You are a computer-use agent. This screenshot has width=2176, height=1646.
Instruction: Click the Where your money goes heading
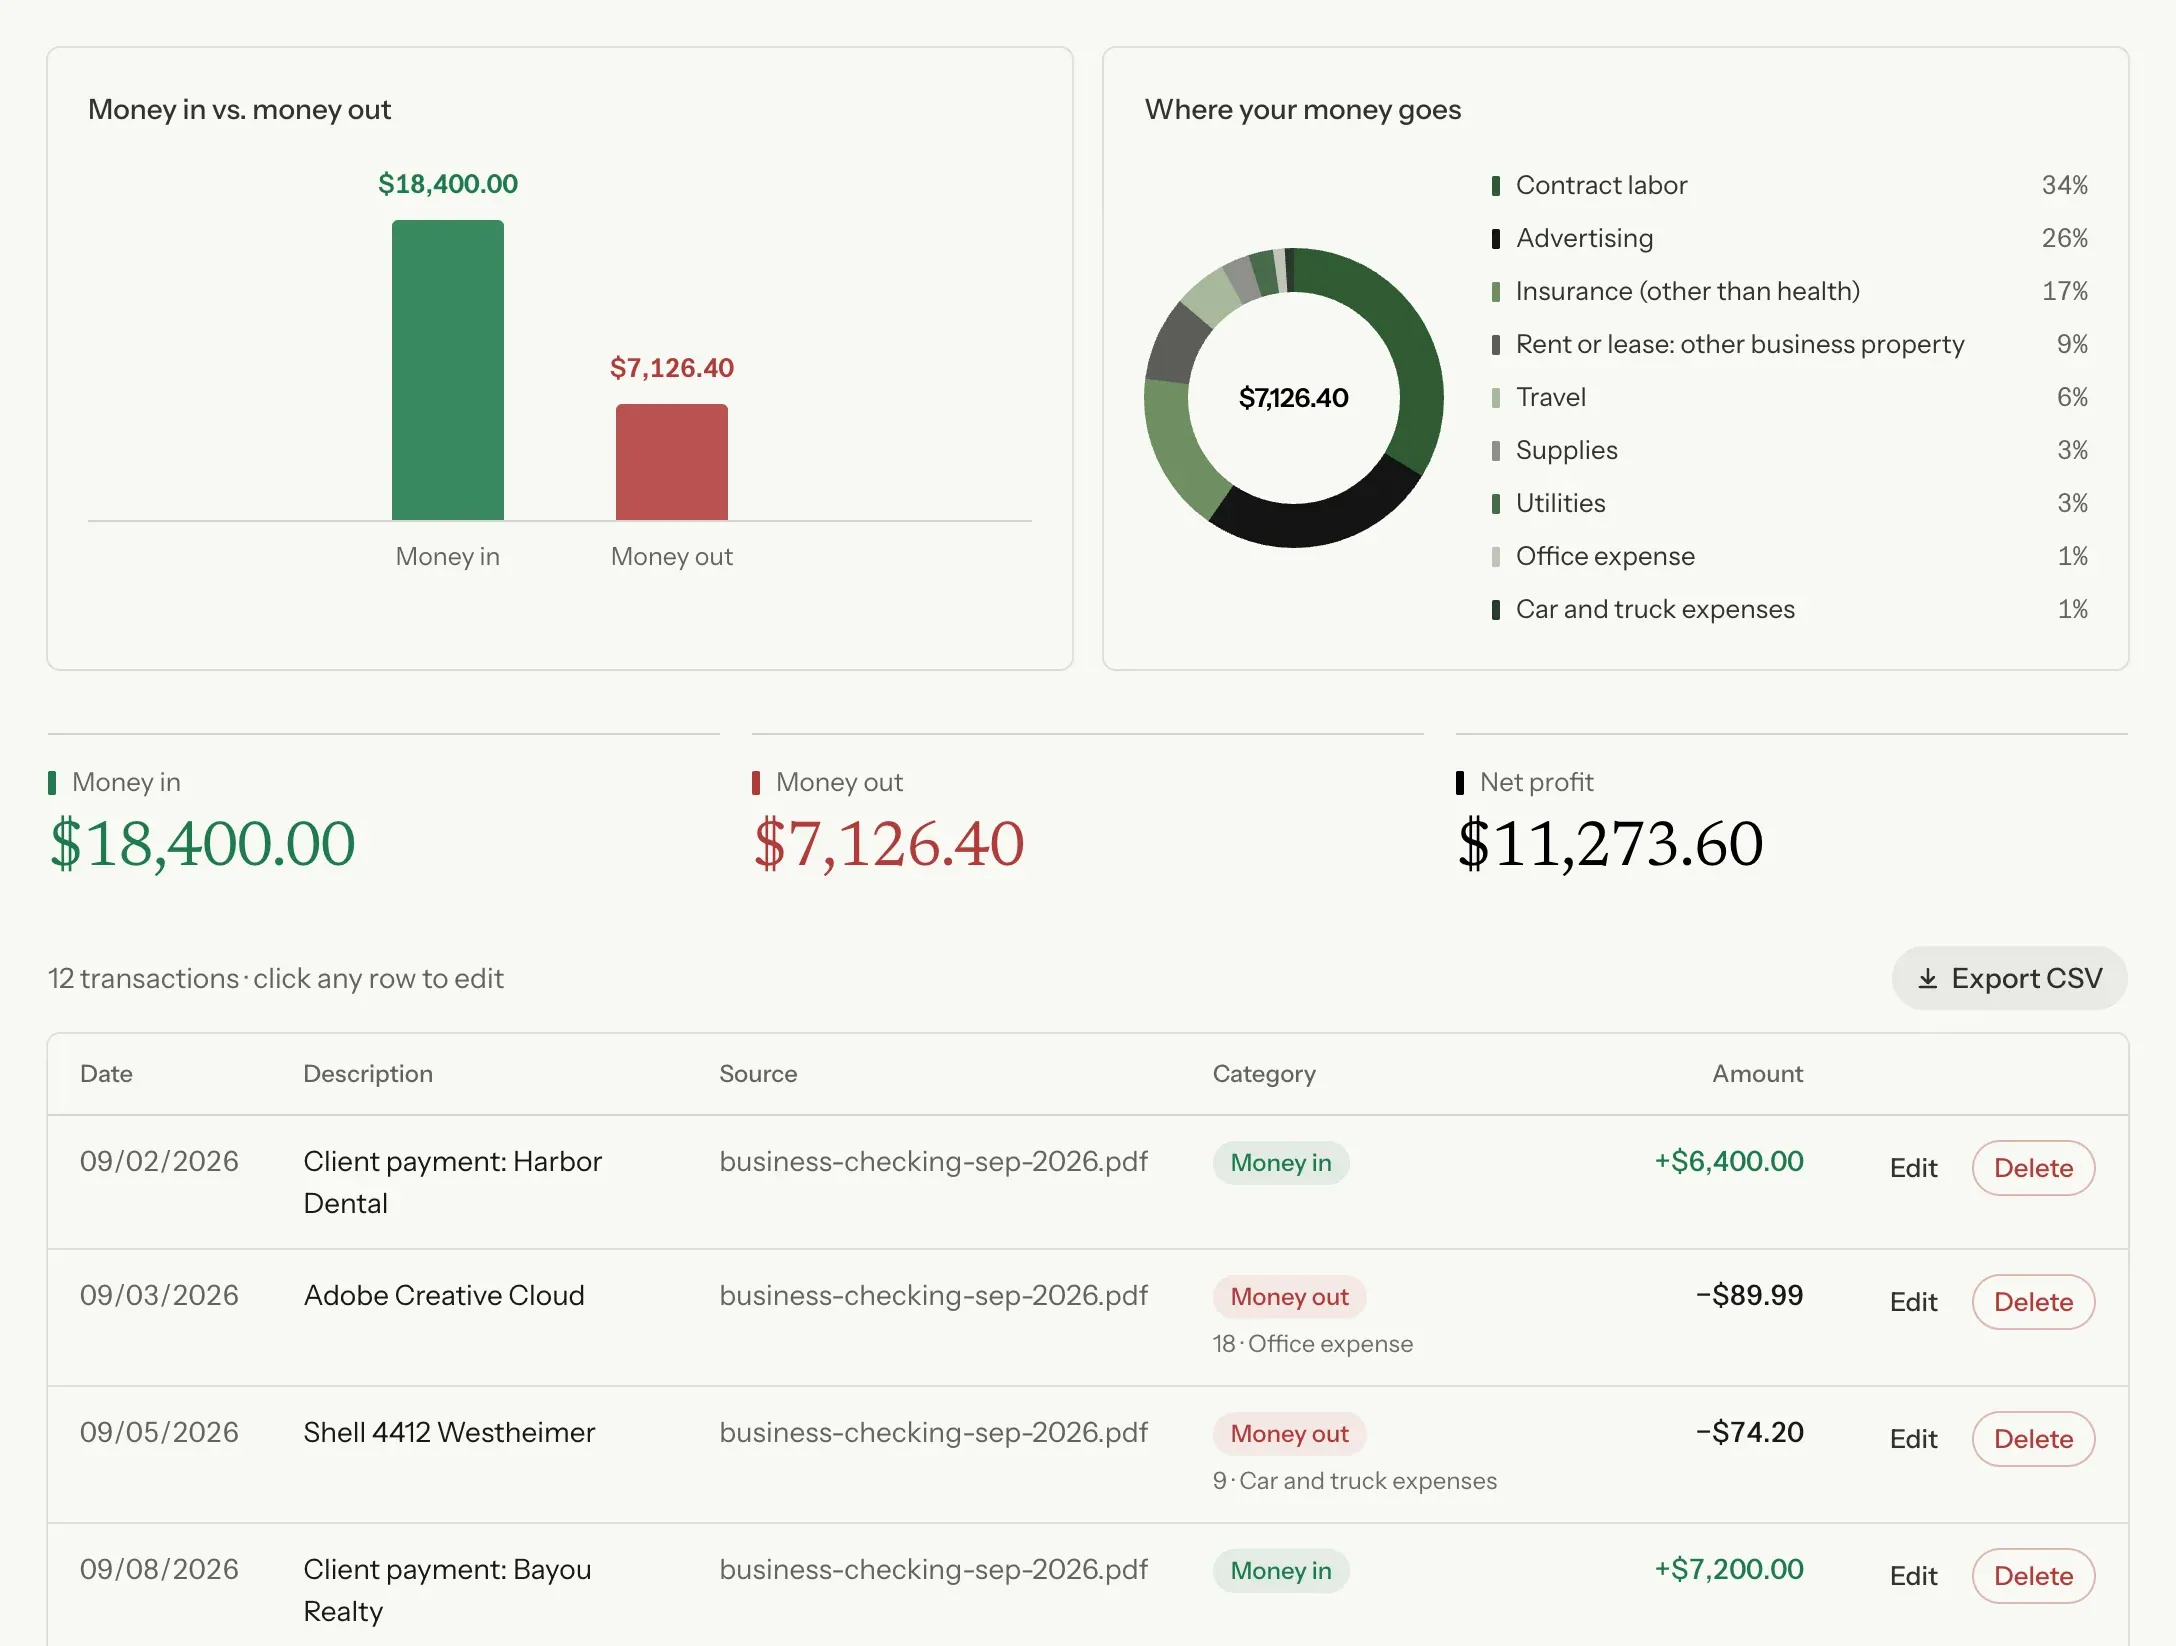[x=1302, y=109]
